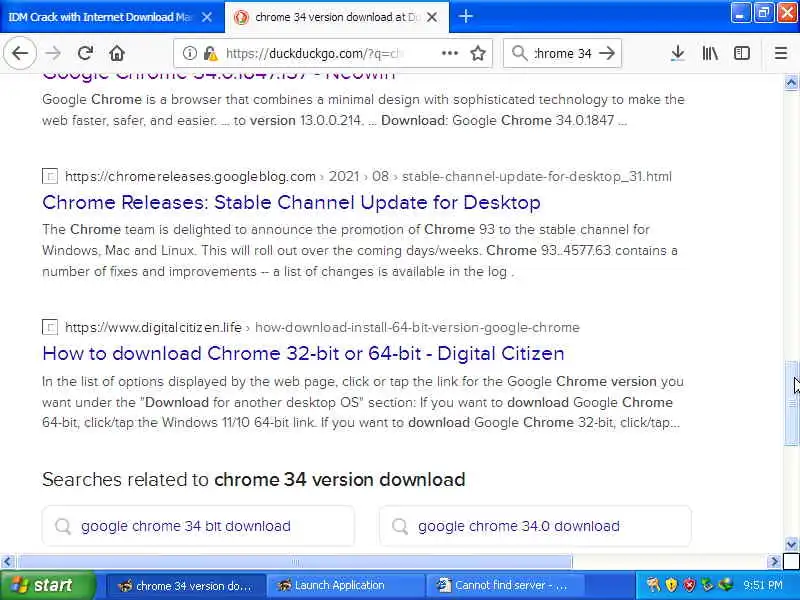Click the favicon next to chromereleases URL
800x600 pixels.
tap(50, 177)
